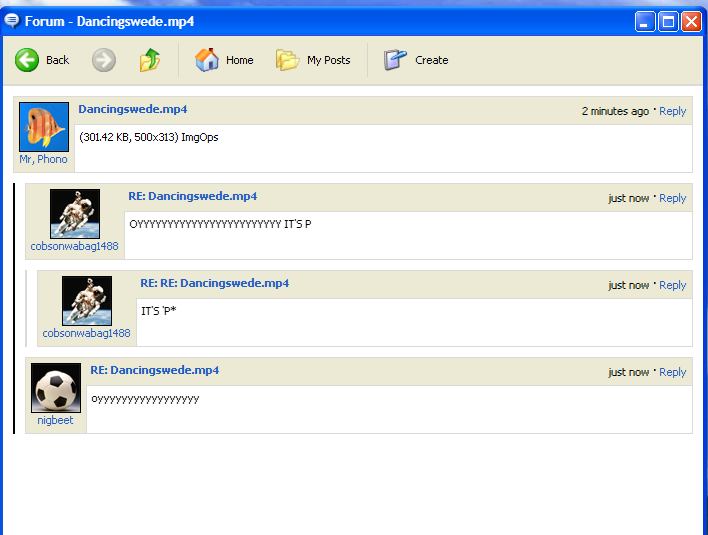
Task: Select the soccer ball avatar
Action: [56, 388]
